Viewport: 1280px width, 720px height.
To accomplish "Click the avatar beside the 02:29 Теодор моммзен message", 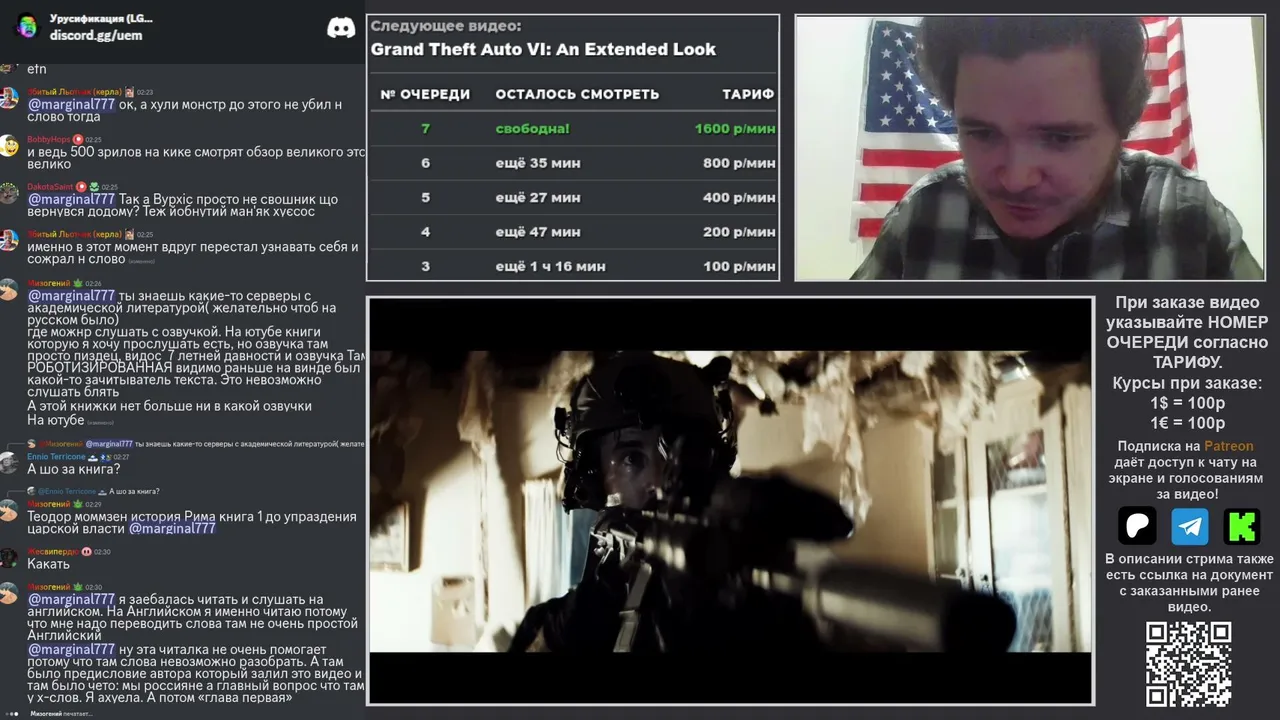I will tap(9, 510).
